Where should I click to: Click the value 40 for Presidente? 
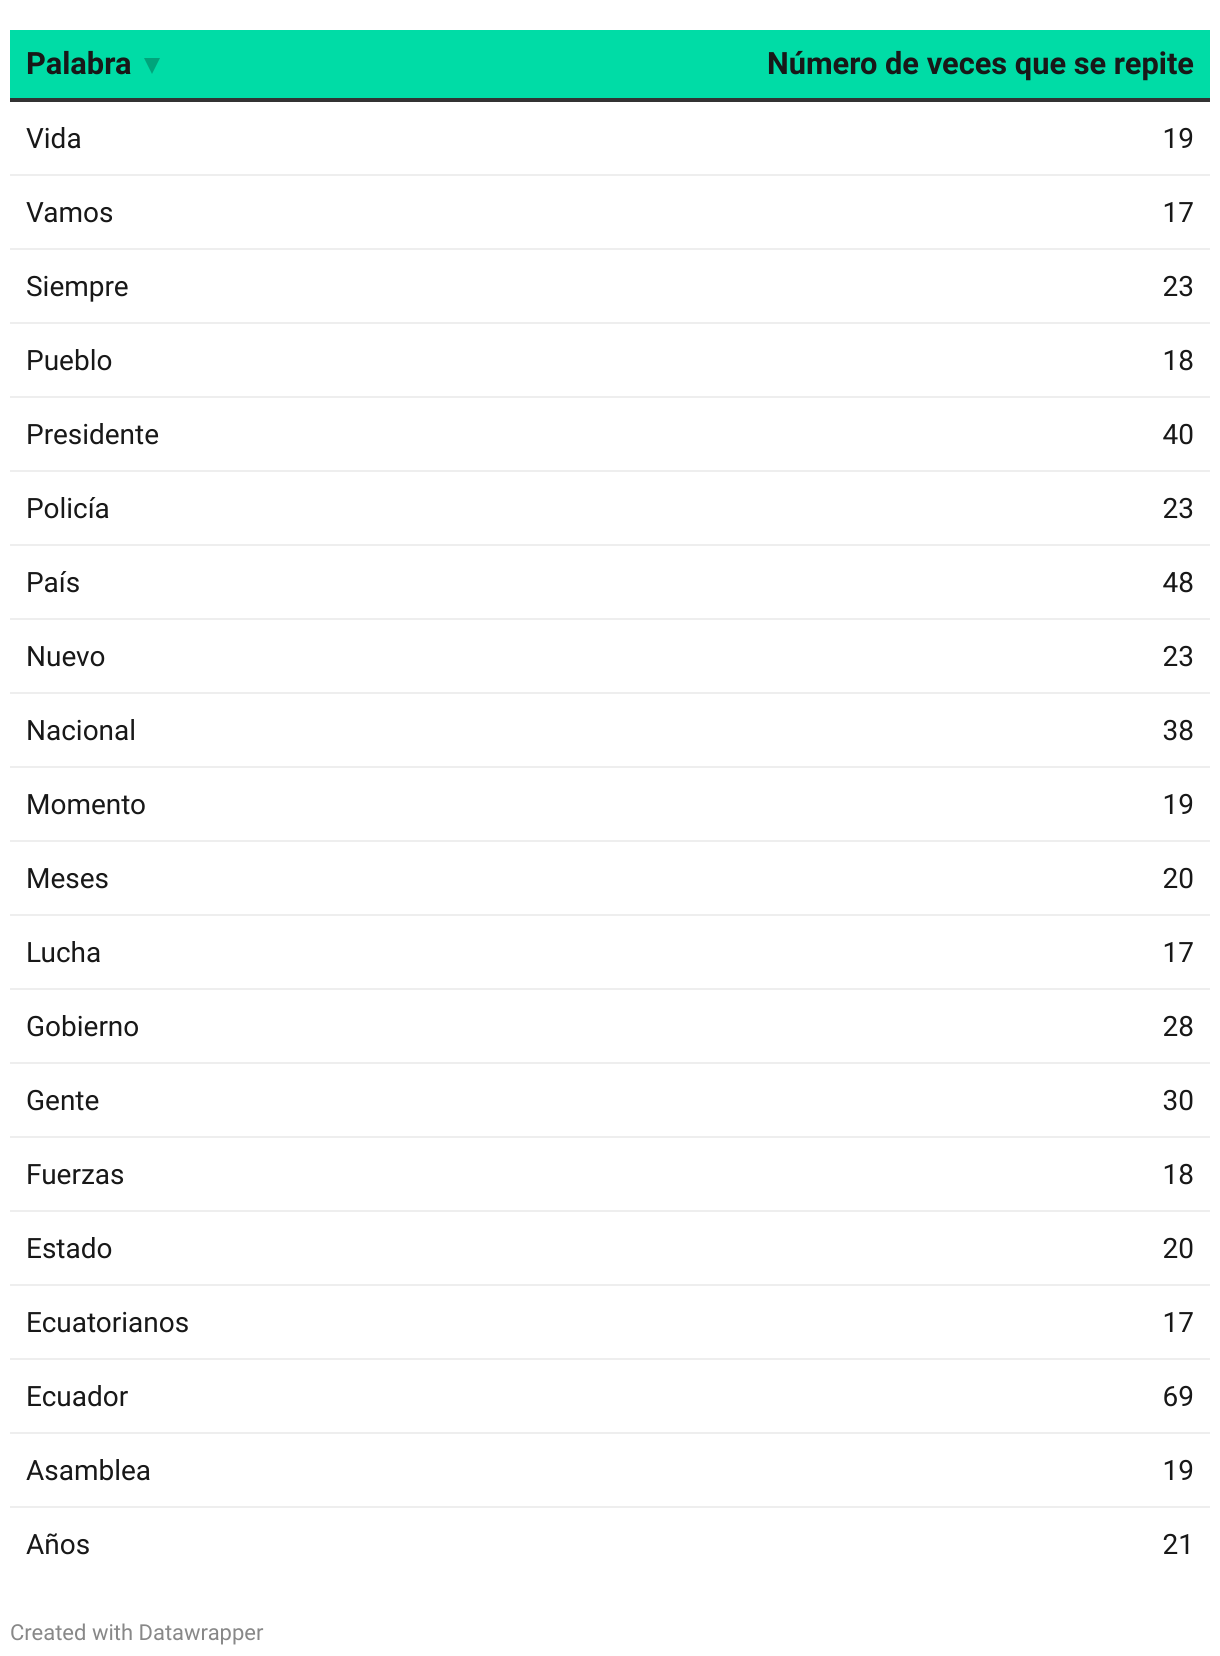(1178, 434)
